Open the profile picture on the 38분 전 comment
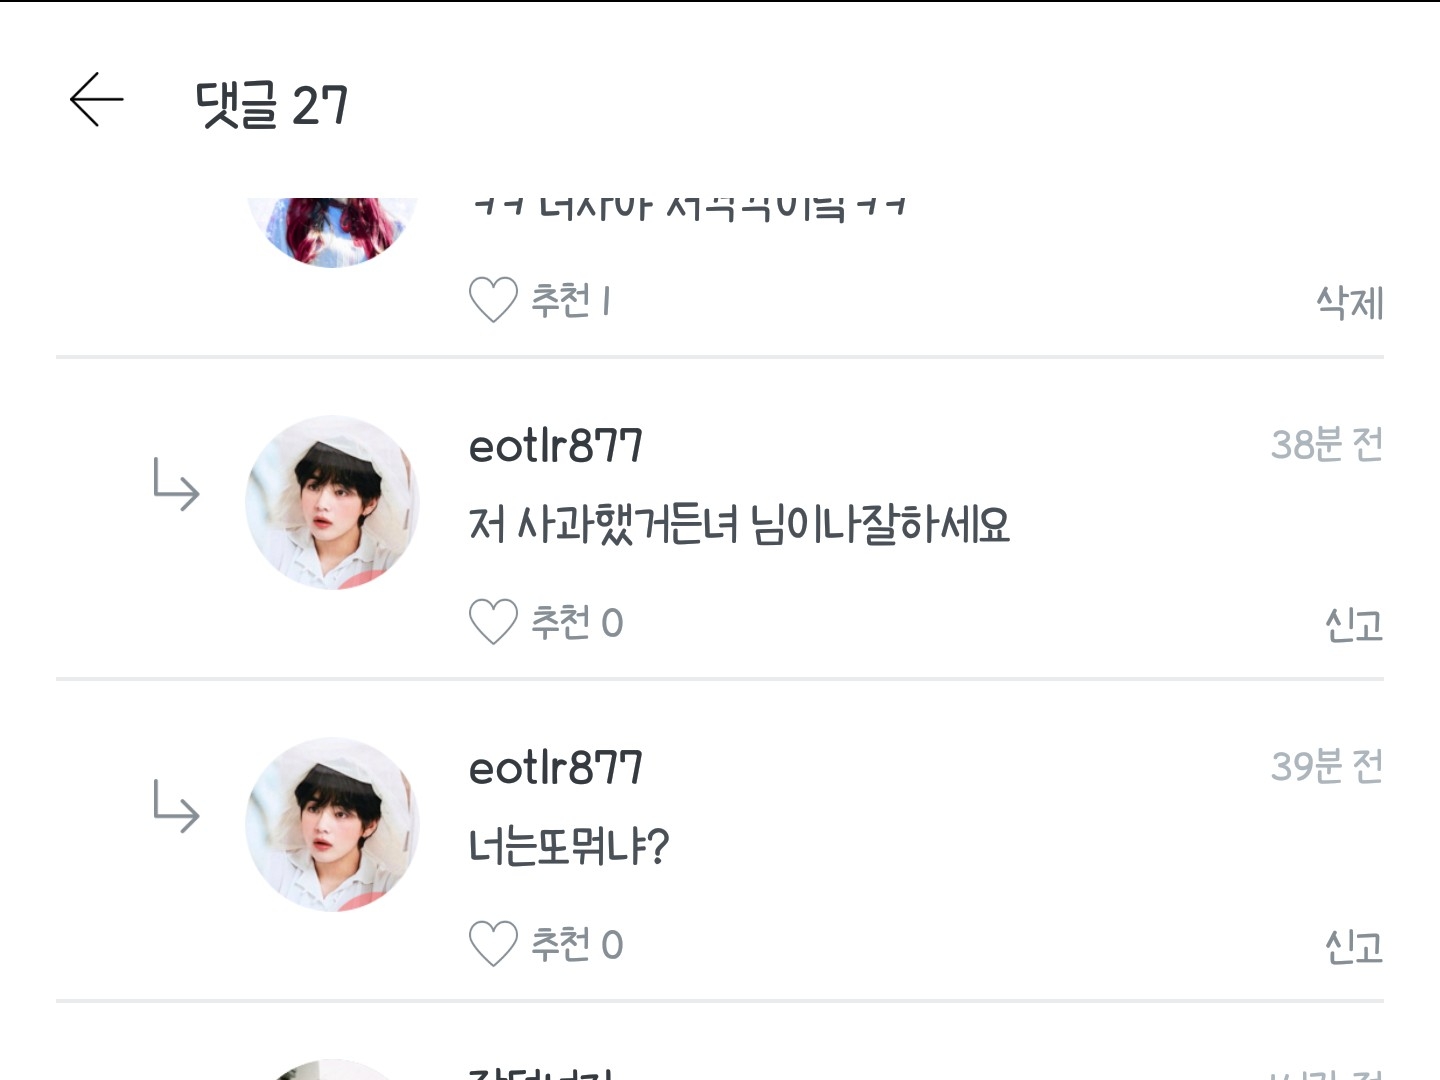Image resolution: width=1440 pixels, height=1080 pixels. click(332, 502)
